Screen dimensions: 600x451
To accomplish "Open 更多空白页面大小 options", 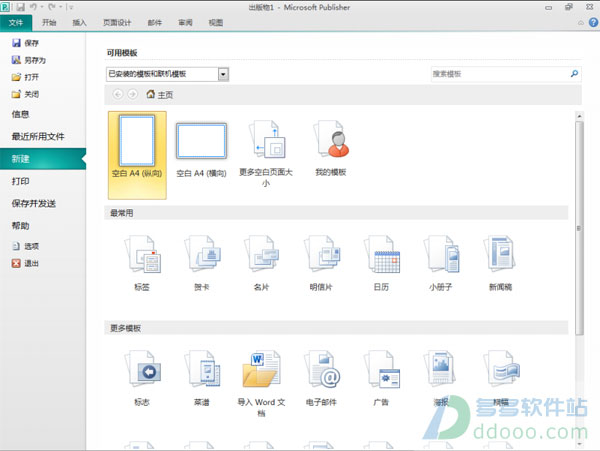I will pyautogui.click(x=266, y=153).
